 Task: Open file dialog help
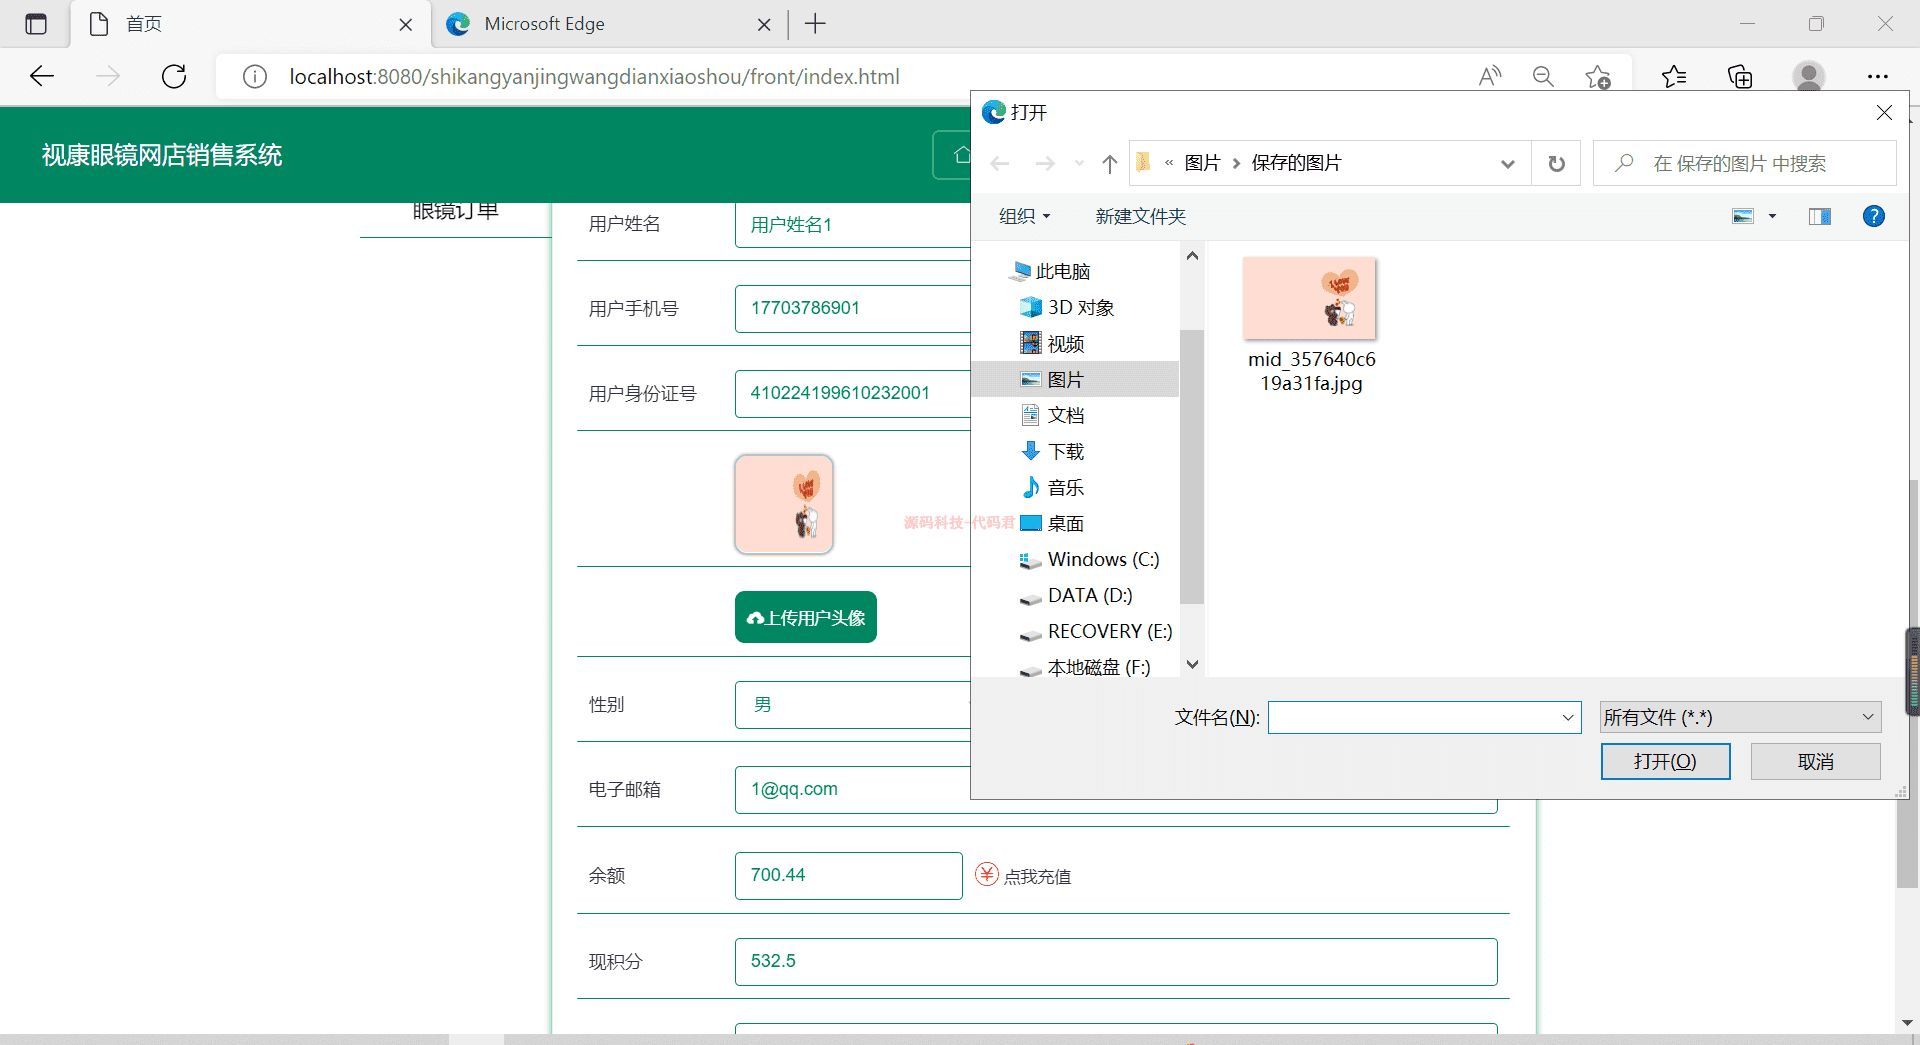coord(1873,216)
